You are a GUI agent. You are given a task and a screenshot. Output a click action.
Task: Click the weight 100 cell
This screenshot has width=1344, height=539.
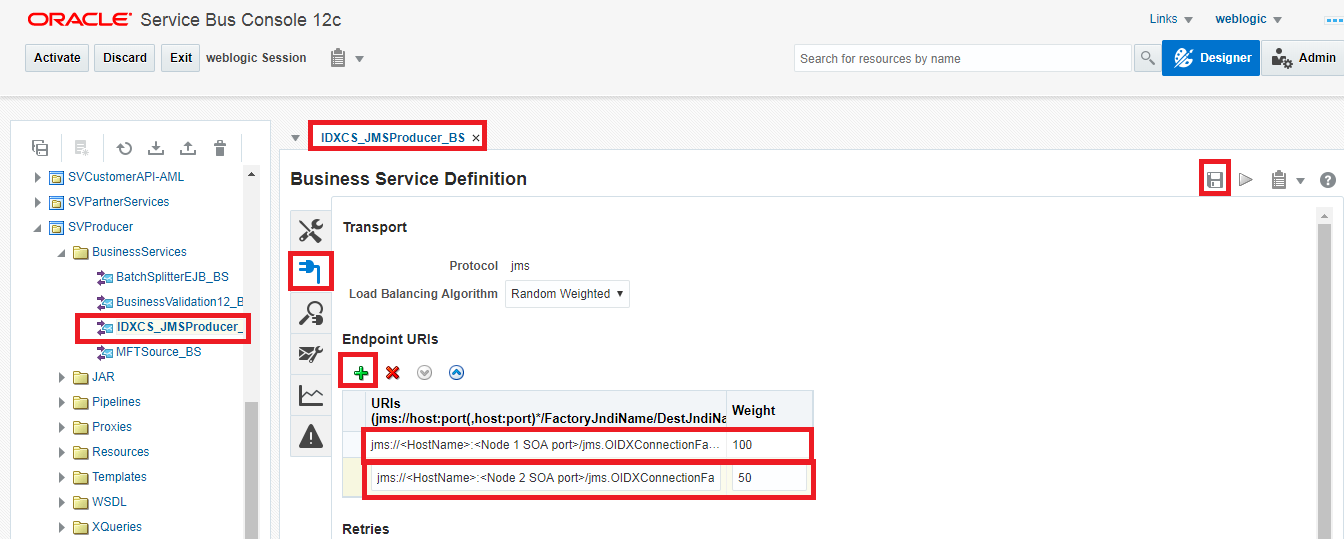(x=768, y=444)
